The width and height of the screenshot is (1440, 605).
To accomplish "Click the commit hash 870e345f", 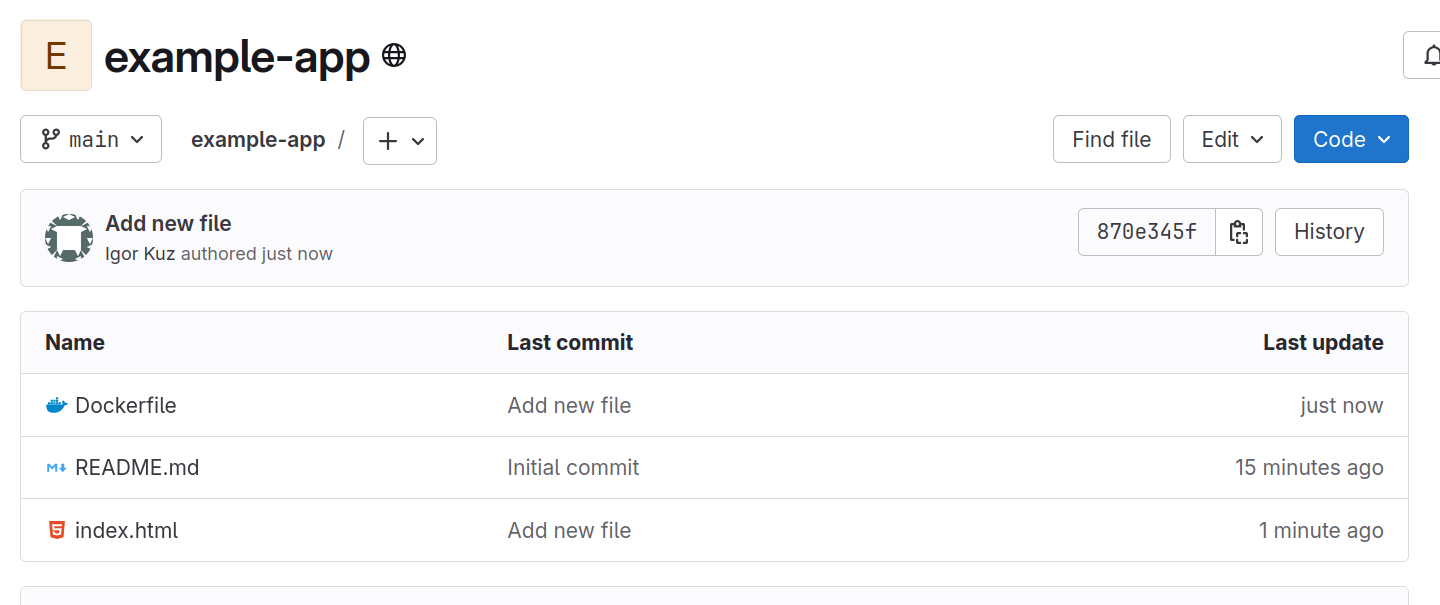I will click(1147, 232).
